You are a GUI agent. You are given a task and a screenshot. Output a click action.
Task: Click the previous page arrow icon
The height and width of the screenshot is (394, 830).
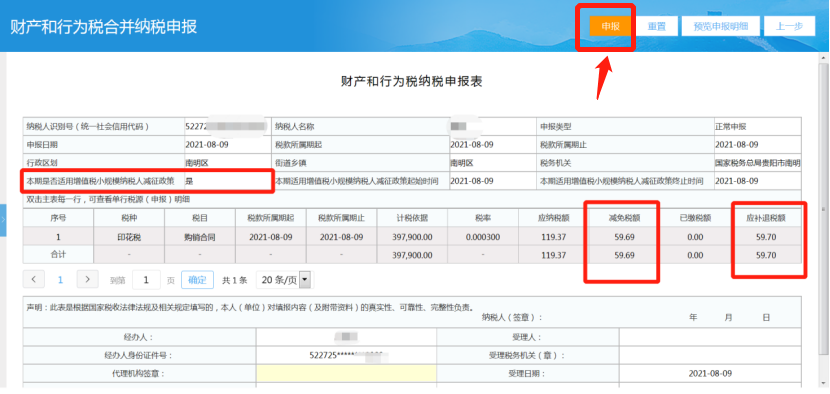34,279
